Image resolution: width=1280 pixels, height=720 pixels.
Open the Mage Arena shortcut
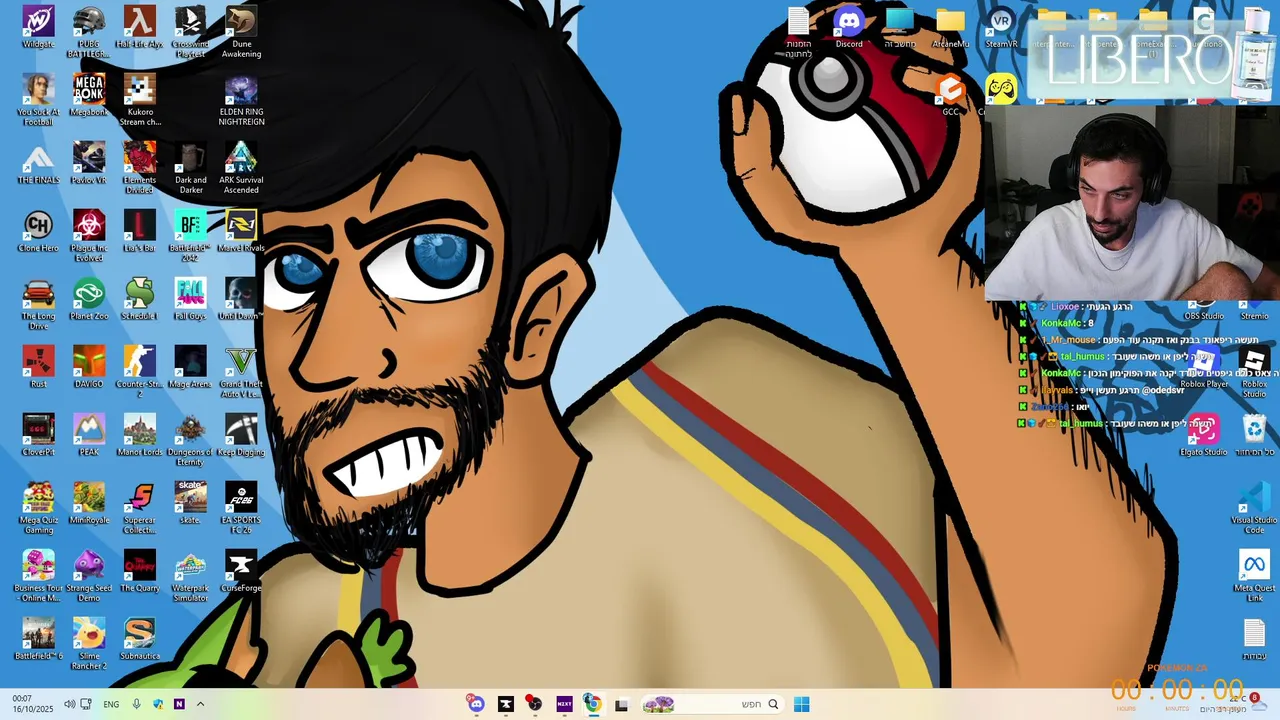coord(190,367)
